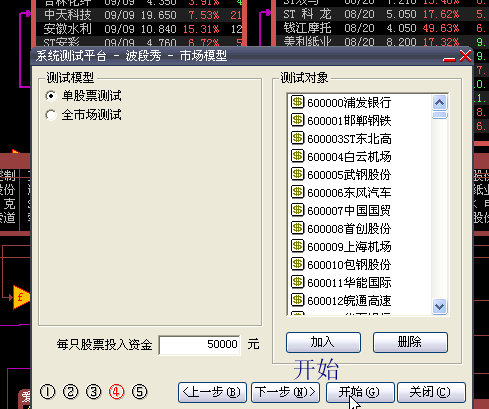Select 600005武钢股份 in the list

(349, 174)
